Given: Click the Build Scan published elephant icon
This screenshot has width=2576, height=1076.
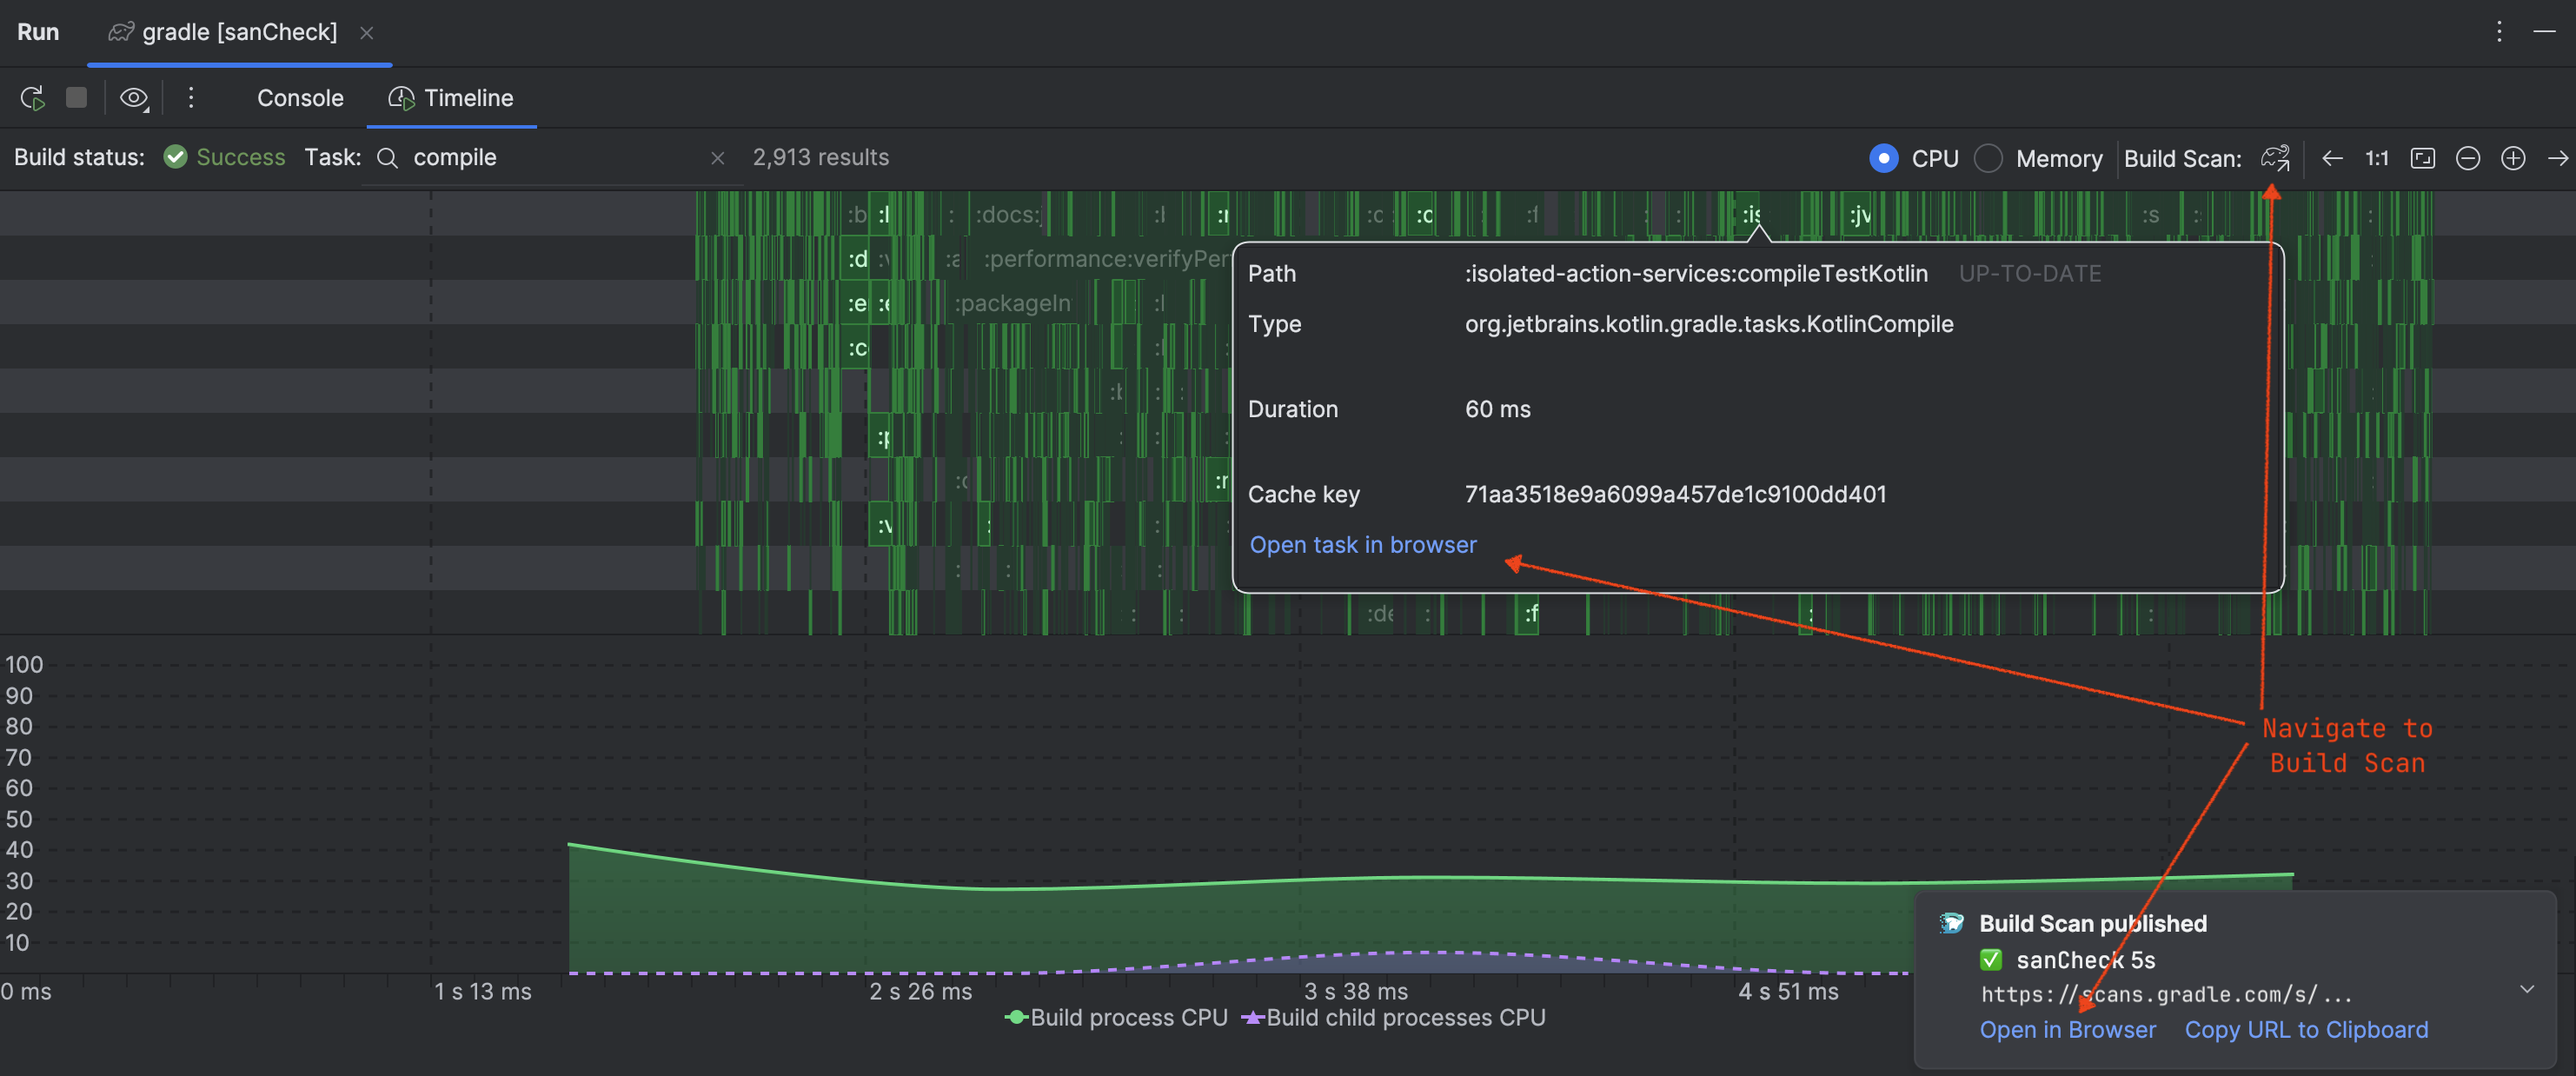Looking at the screenshot, I should pyautogui.click(x=1951, y=923).
